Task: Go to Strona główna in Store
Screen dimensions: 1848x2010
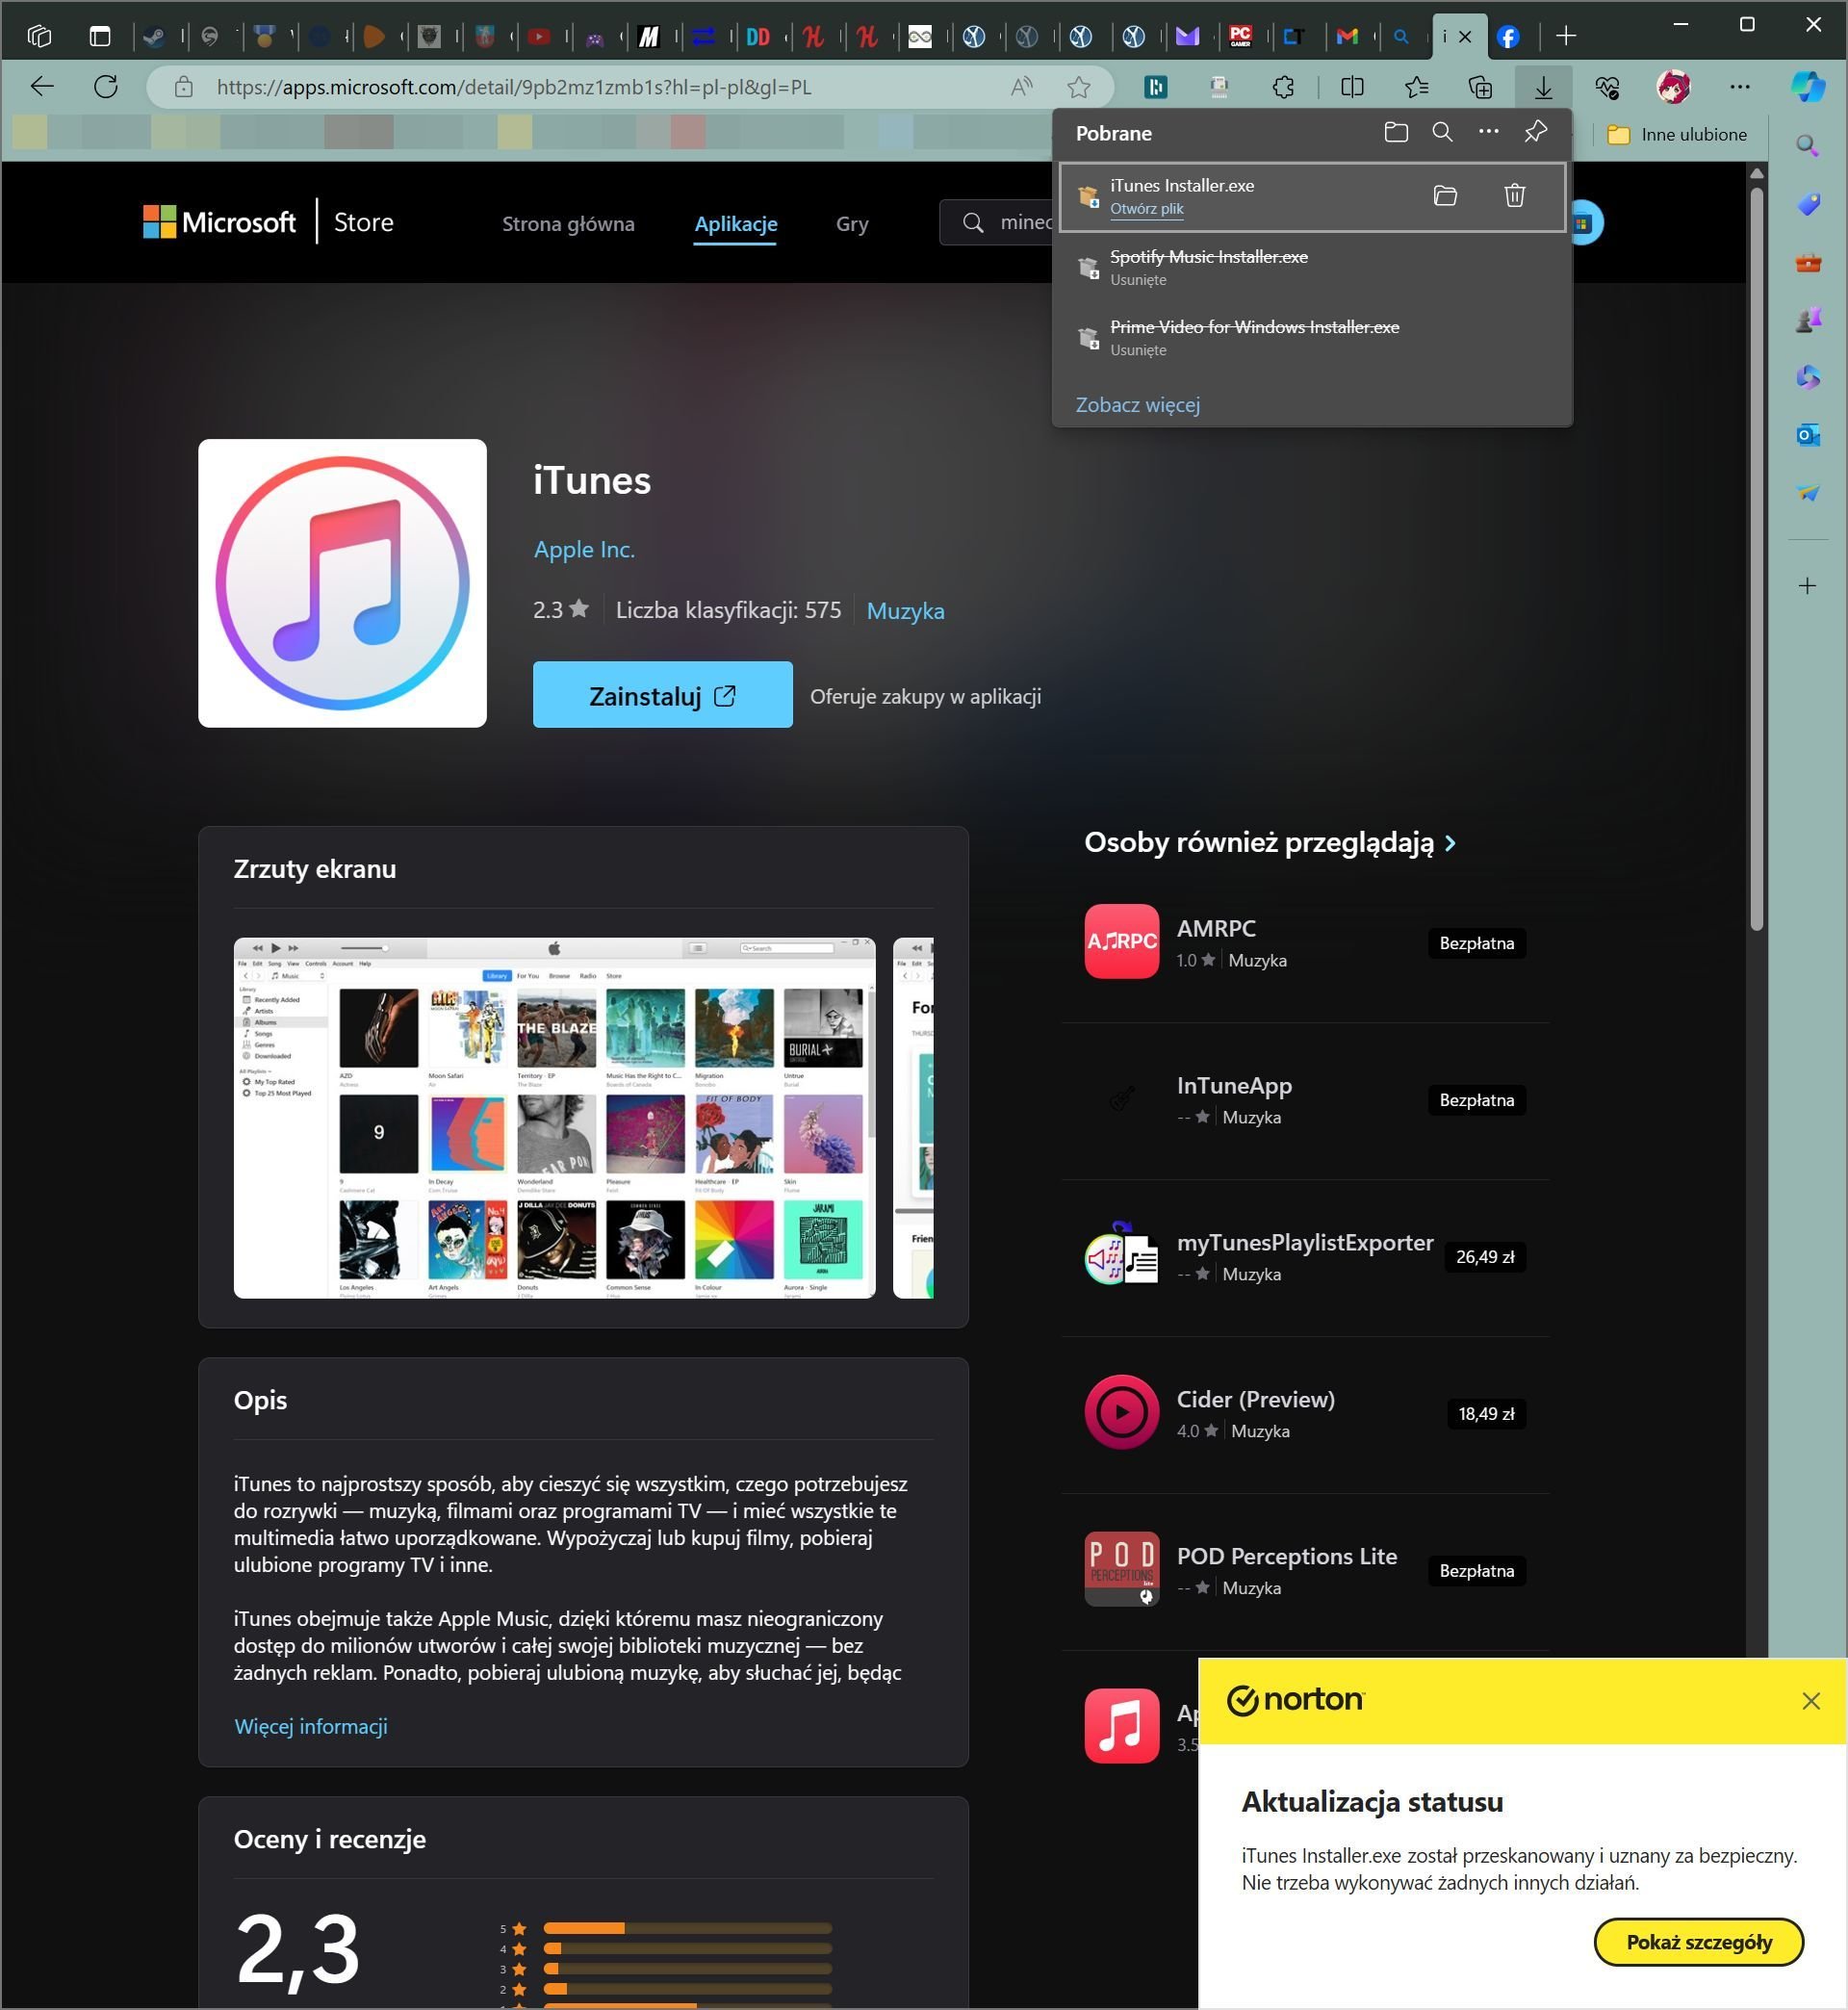Action: pos(568,224)
